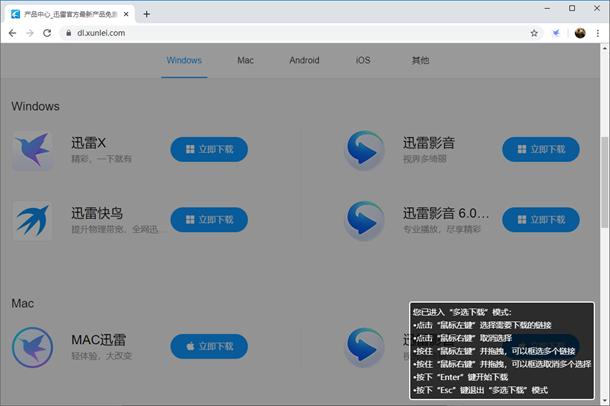Click MAC迅雷's 立即下载 button
610x406 pixels.
209,347
